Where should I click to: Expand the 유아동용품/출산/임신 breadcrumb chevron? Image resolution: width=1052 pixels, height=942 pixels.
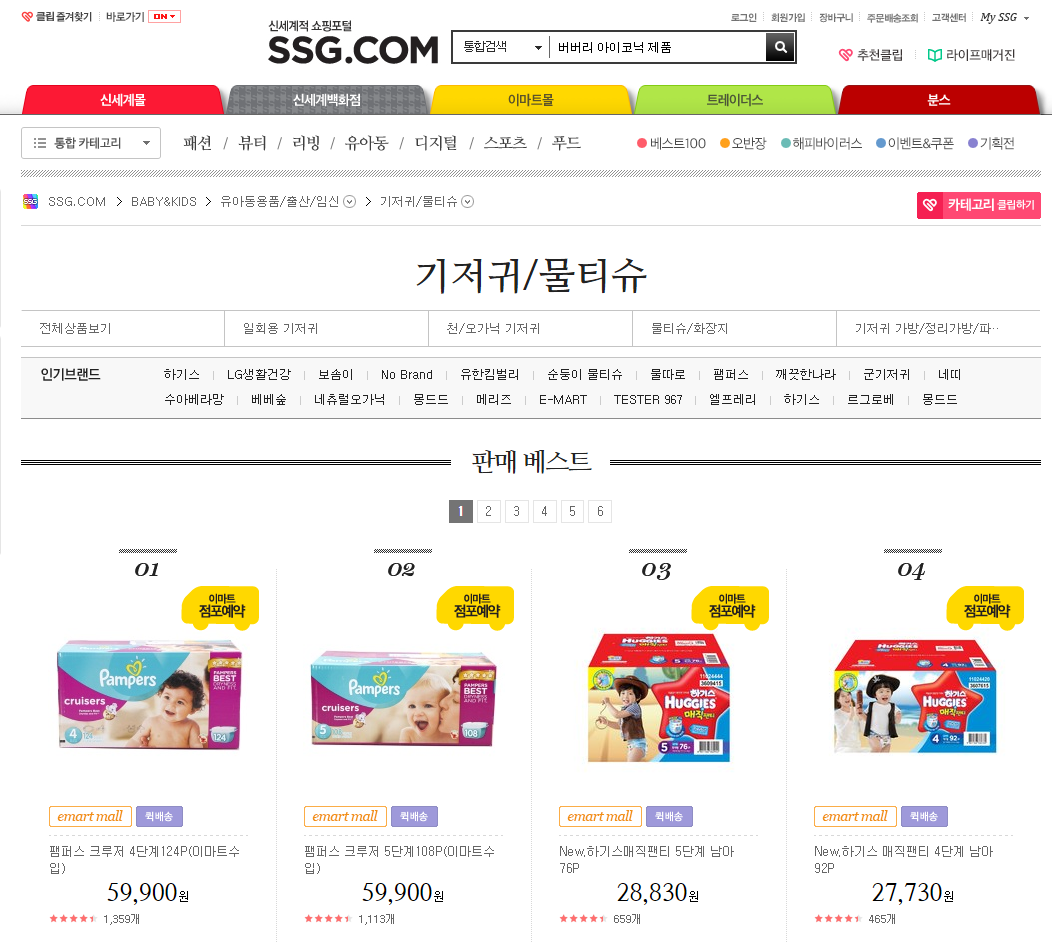click(350, 202)
